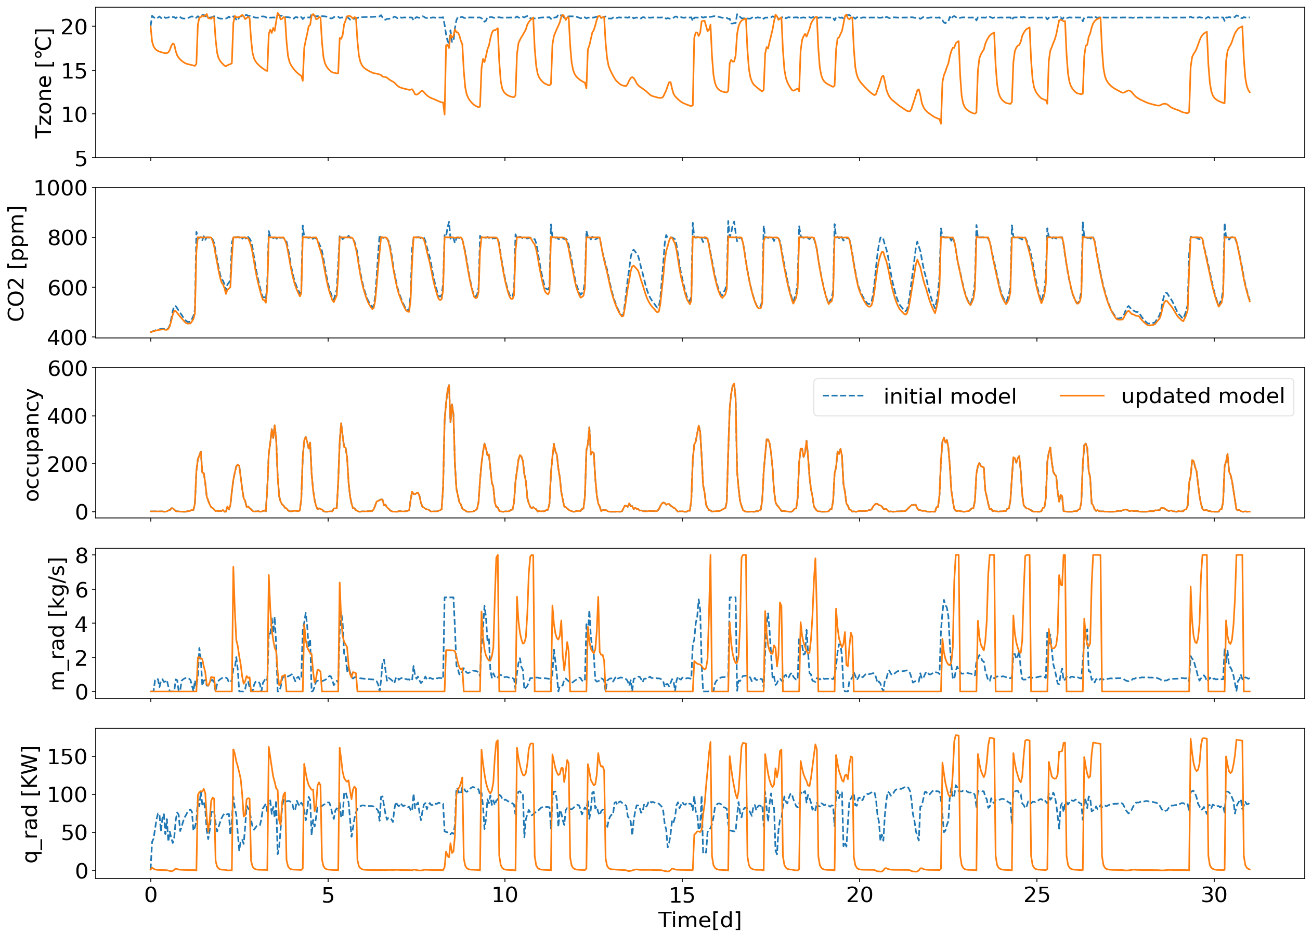Select the 'CO2 [ppm]' y-axis label
Viewport: 1312px width, 939px height.
click(x=16, y=263)
